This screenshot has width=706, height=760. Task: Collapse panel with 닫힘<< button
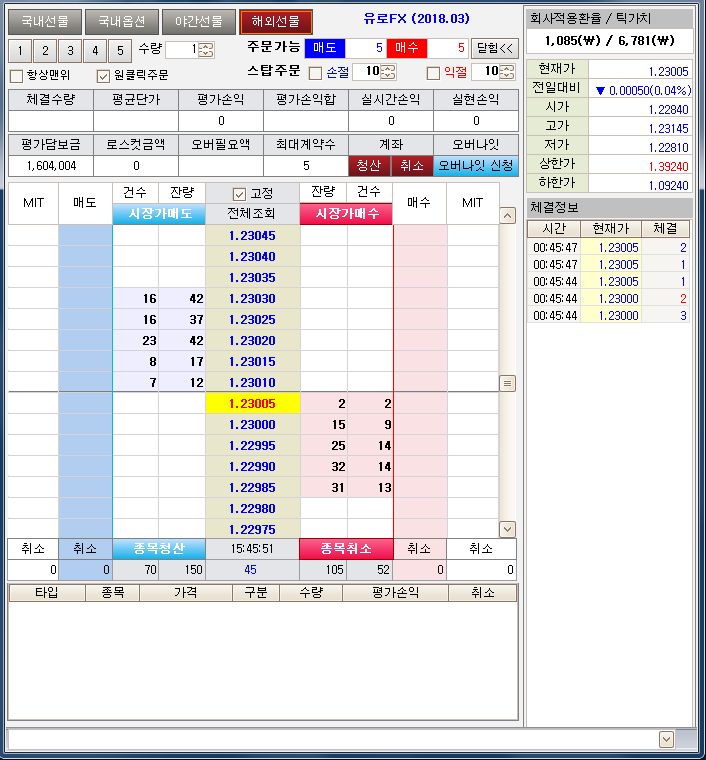tap(495, 48)
